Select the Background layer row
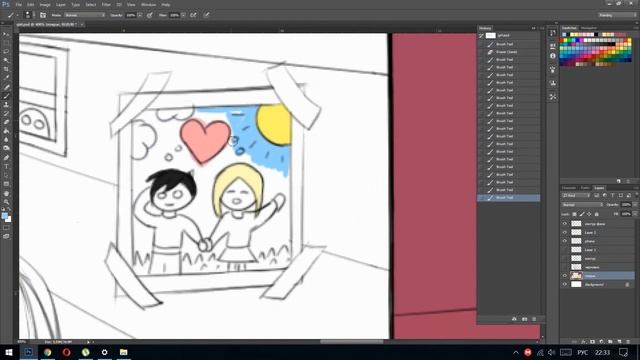 pyautogui.click(x=598, y=284)
